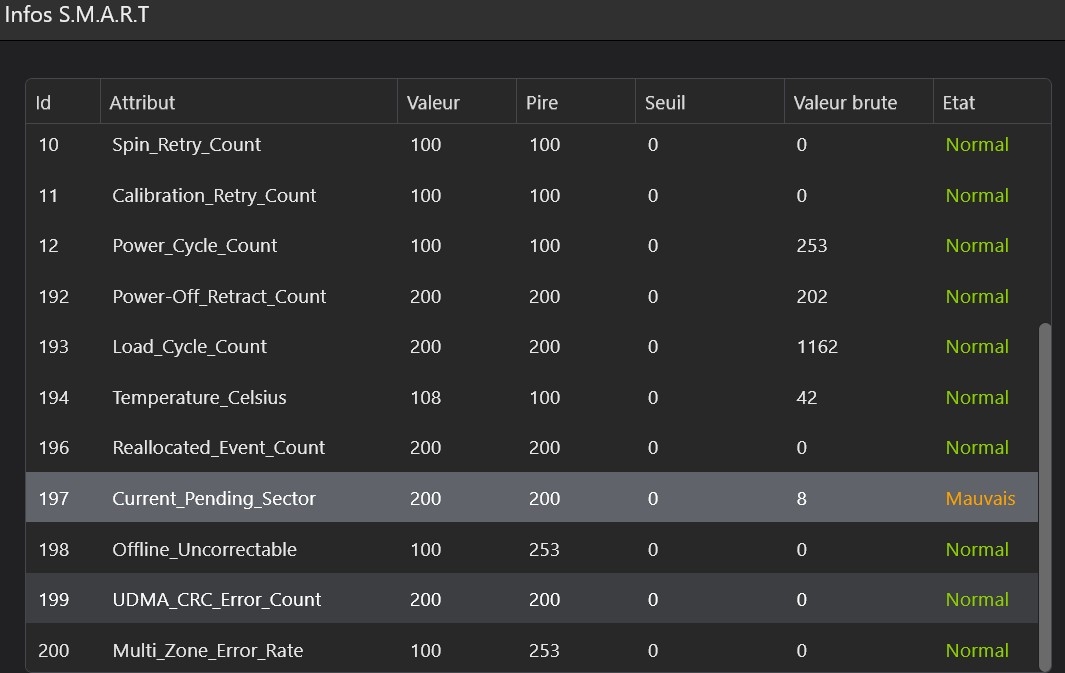Click Normal status of Temperature_Celsius

(x=977, y=397)
